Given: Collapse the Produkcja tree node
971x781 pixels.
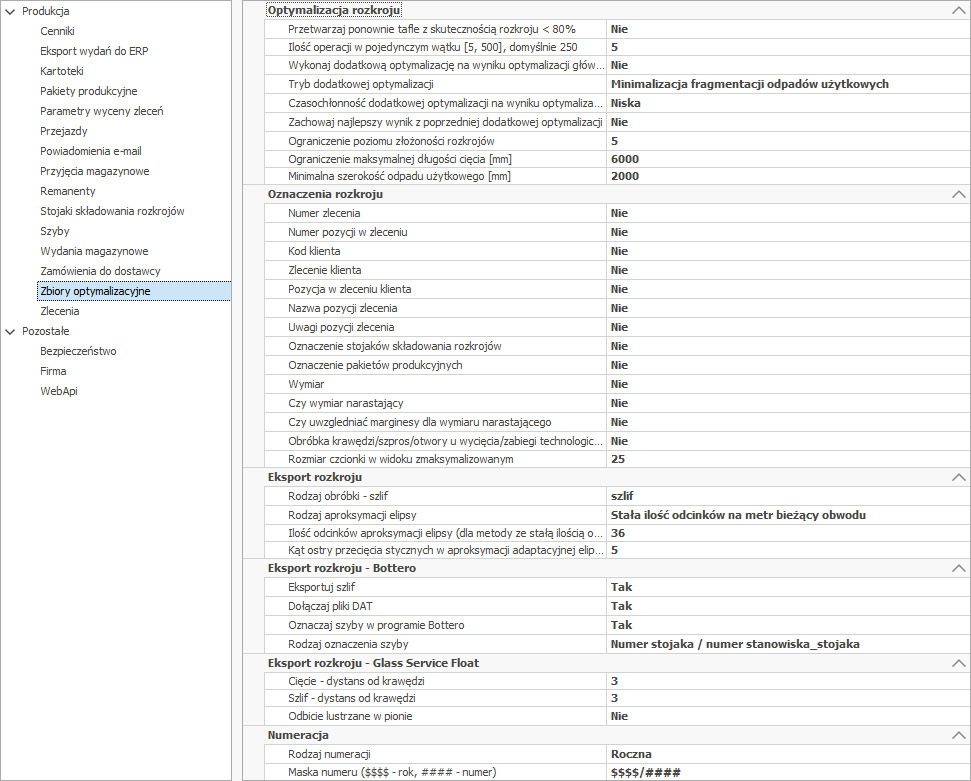Looking at the screenshot, I should tap(11, 11).
